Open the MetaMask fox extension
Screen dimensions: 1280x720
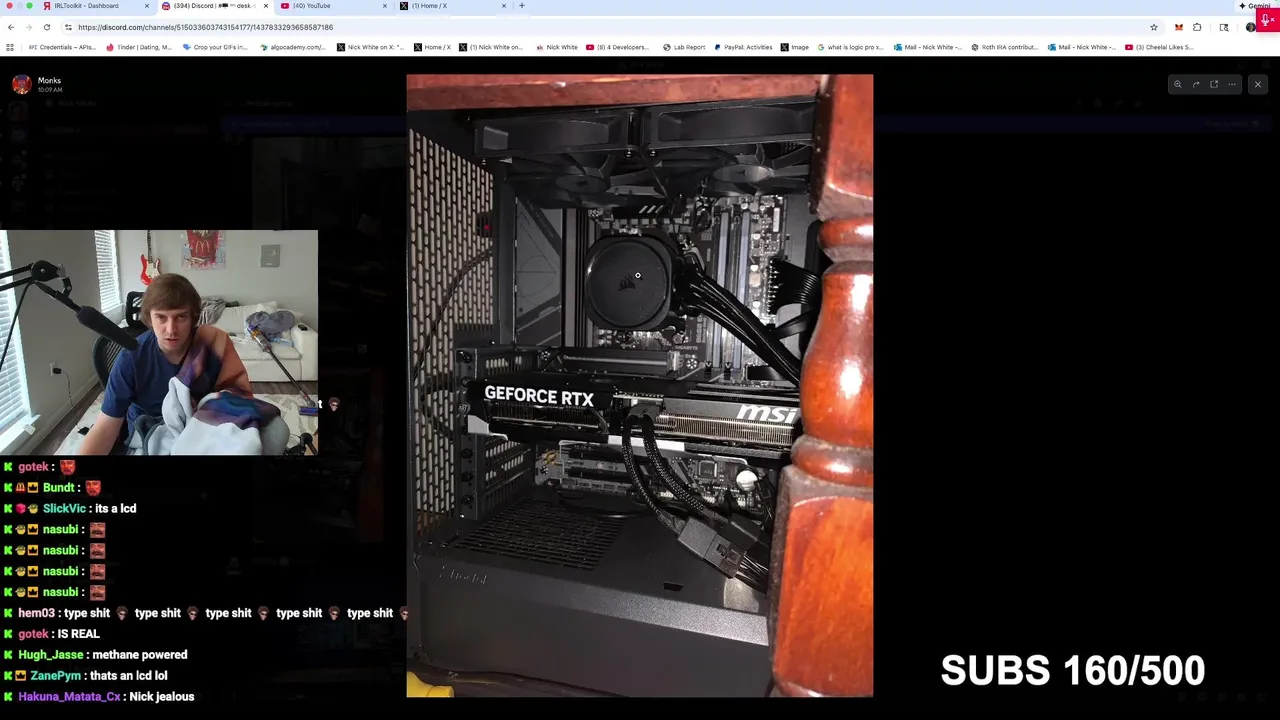click(x=1179, y=27)
